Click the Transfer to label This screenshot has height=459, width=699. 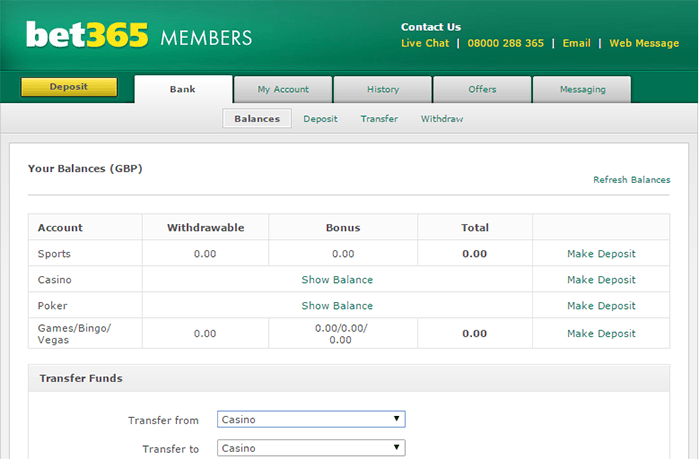tap(170, 449)
